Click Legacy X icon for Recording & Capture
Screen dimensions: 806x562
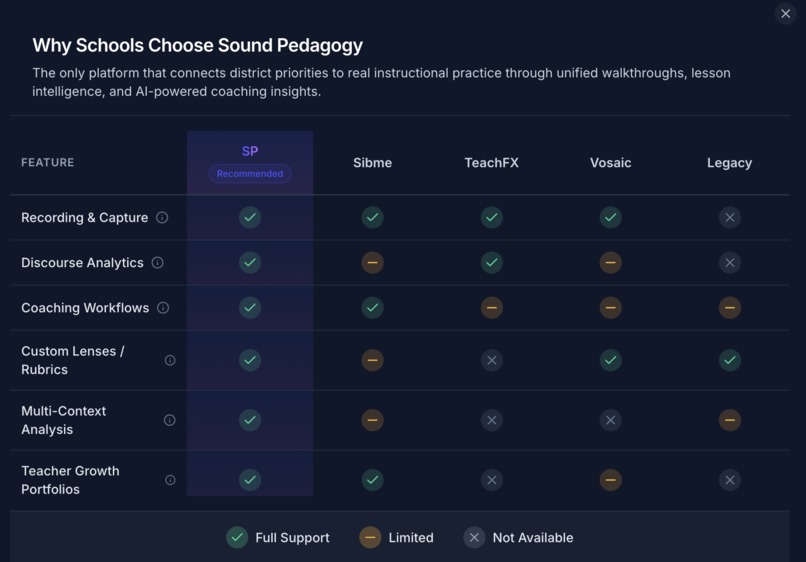pyautogui.click(x=729, y=217)
